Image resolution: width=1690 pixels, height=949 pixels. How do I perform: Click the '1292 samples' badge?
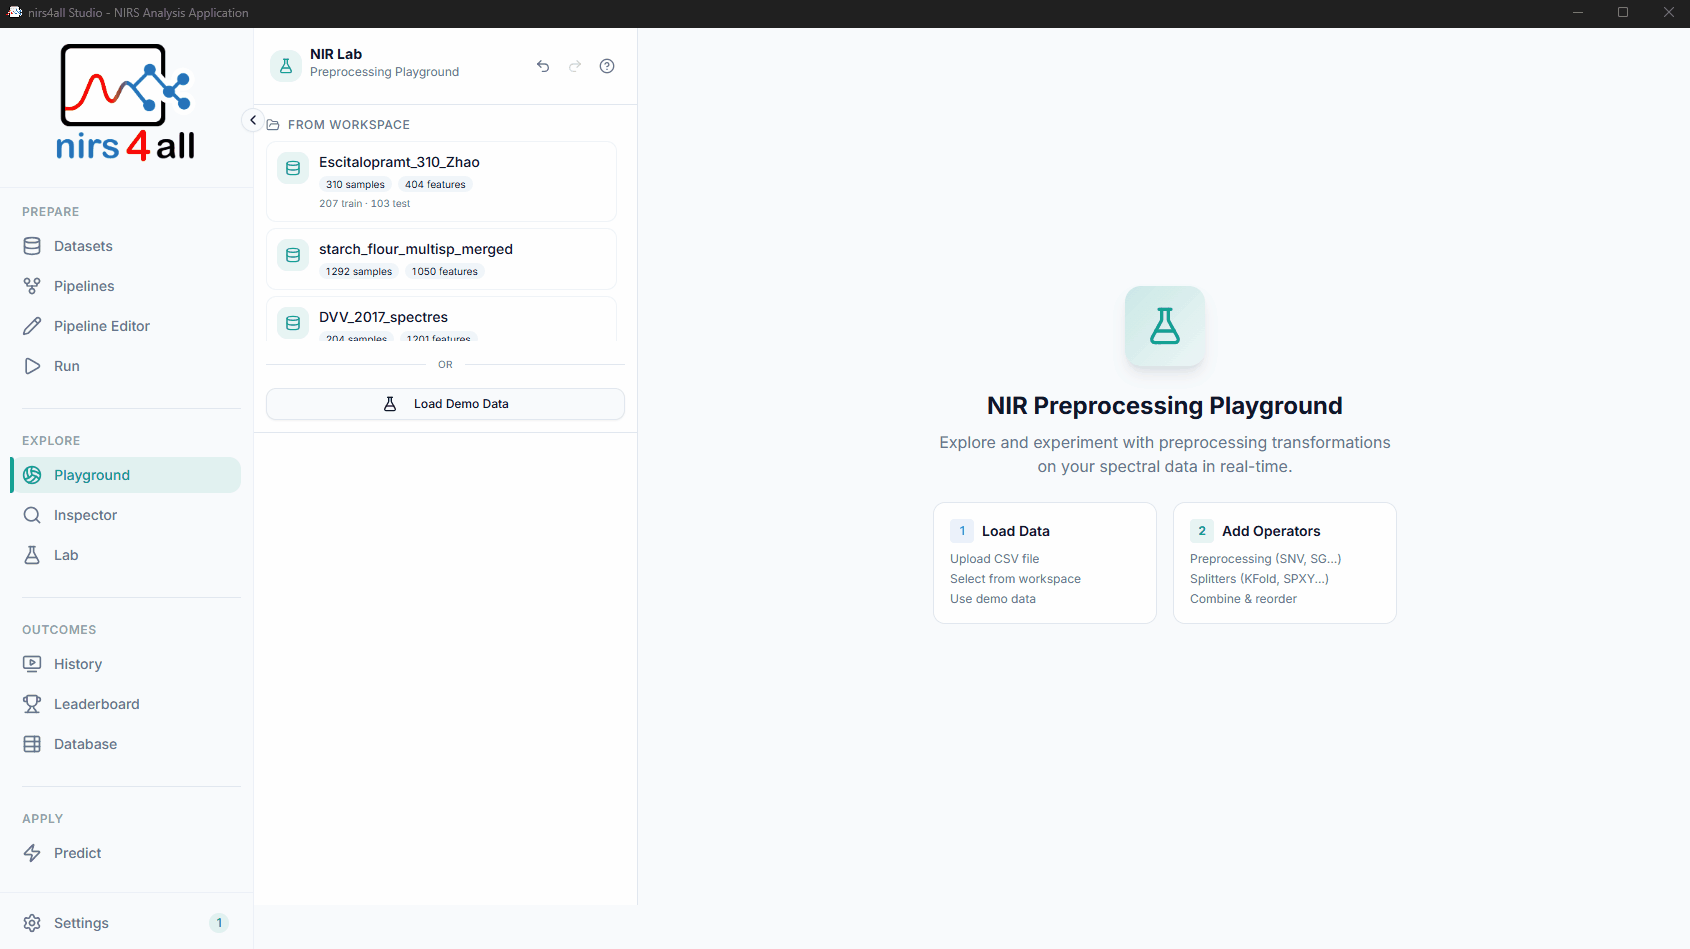pos(358,271)
